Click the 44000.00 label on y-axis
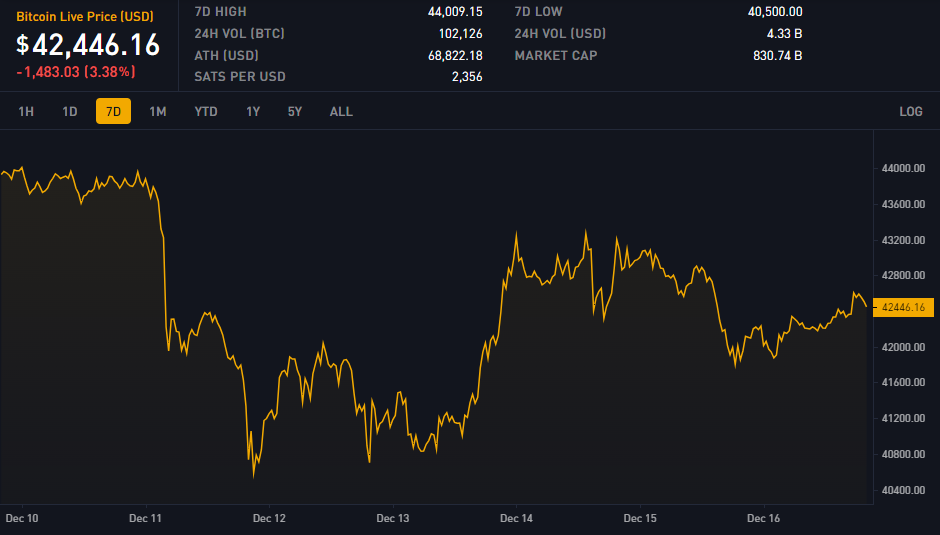The width and height of the screenshot is (940, 535). pos(903,169)
